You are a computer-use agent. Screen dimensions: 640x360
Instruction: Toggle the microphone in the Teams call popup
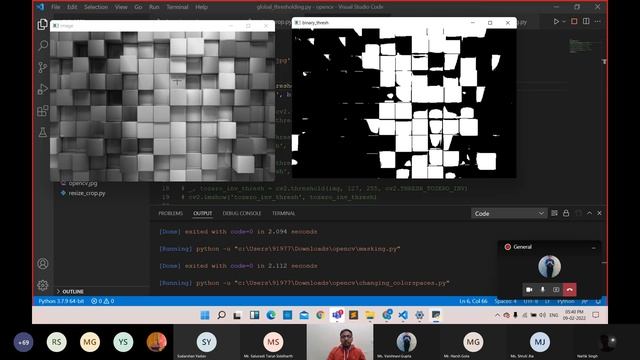(542, 289)
